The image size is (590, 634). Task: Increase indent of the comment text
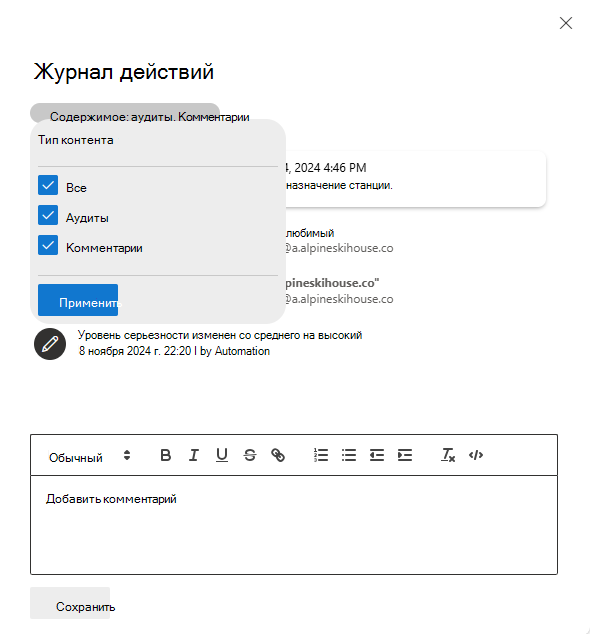pos(405,455)
